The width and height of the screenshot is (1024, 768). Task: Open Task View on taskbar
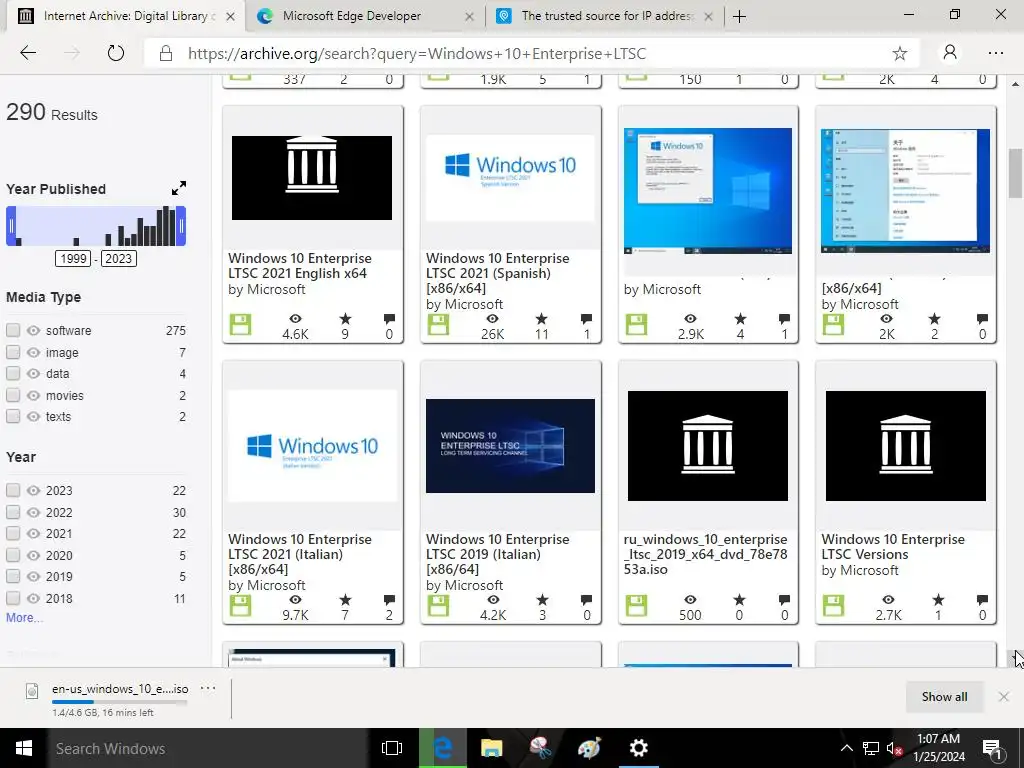pos(392,748)
